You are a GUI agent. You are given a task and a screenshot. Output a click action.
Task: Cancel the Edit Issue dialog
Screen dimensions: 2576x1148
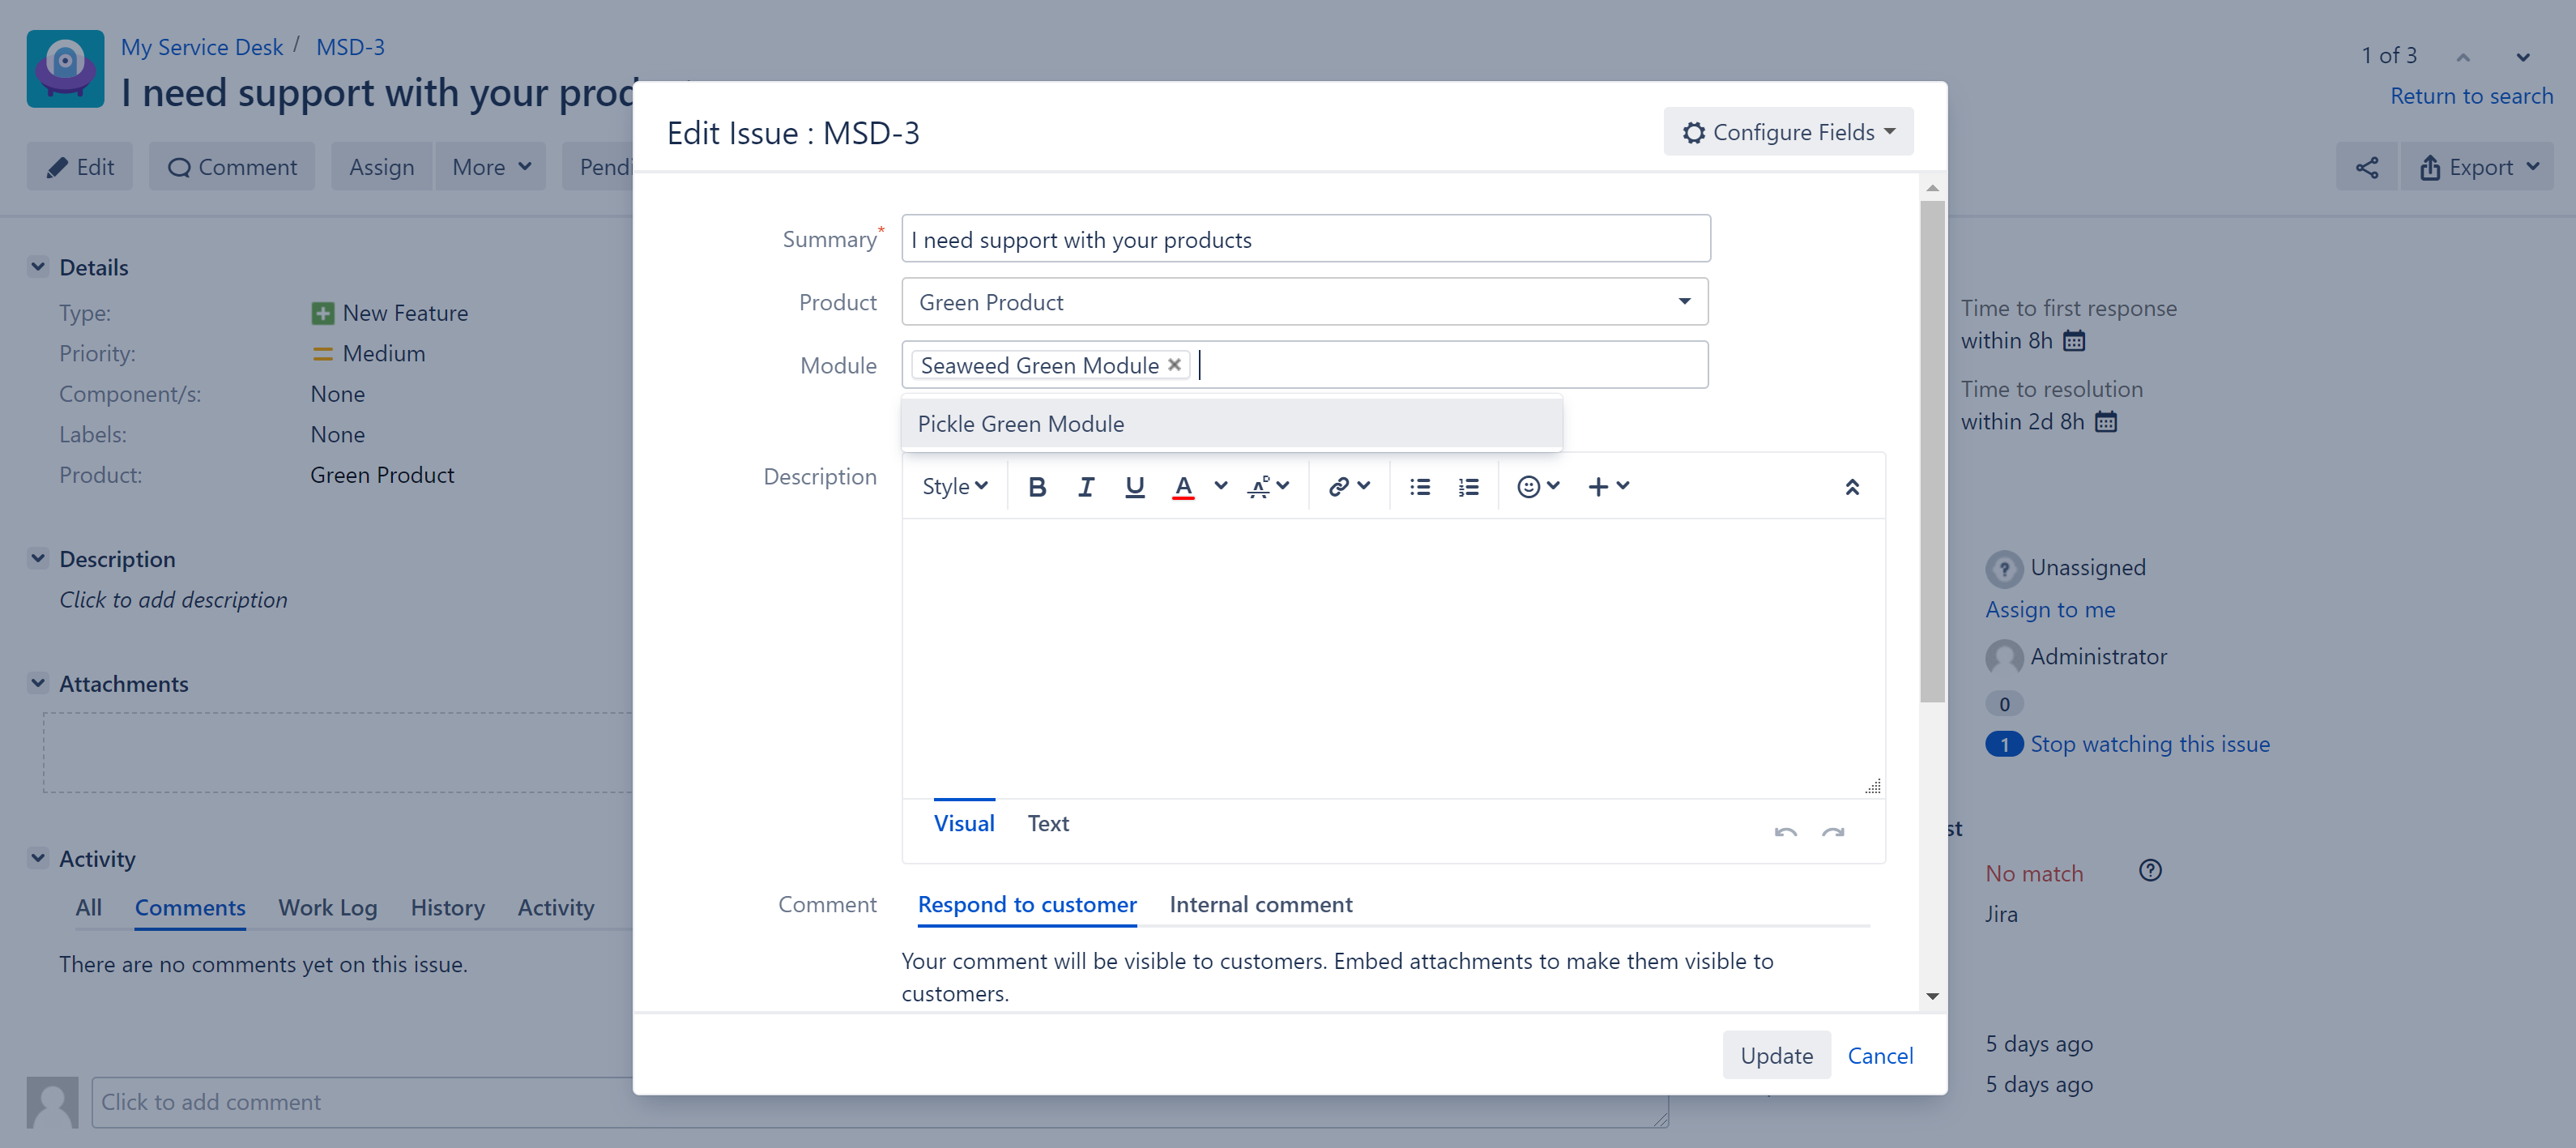tap(1879, 1055)
